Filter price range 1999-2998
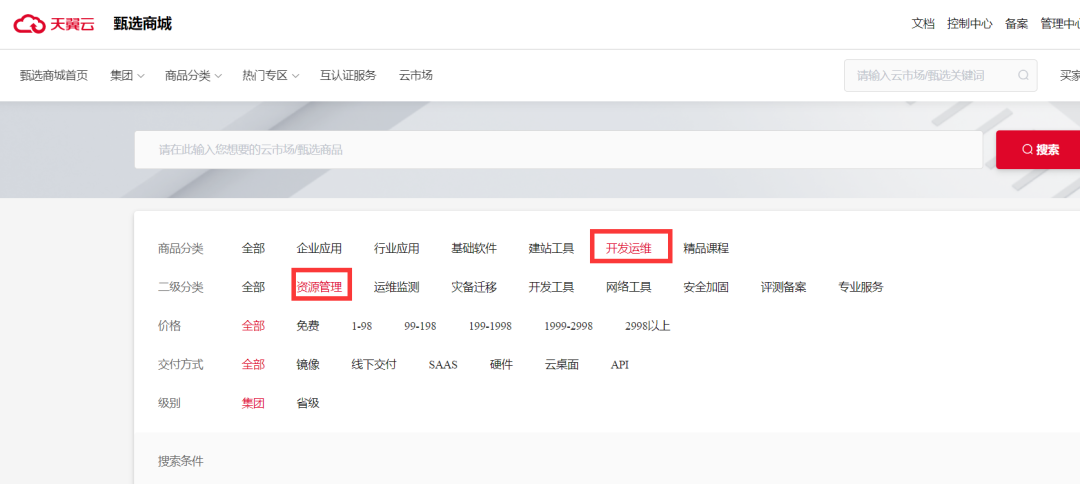This screenshot has width=1080, height=484. coord(568,326)
